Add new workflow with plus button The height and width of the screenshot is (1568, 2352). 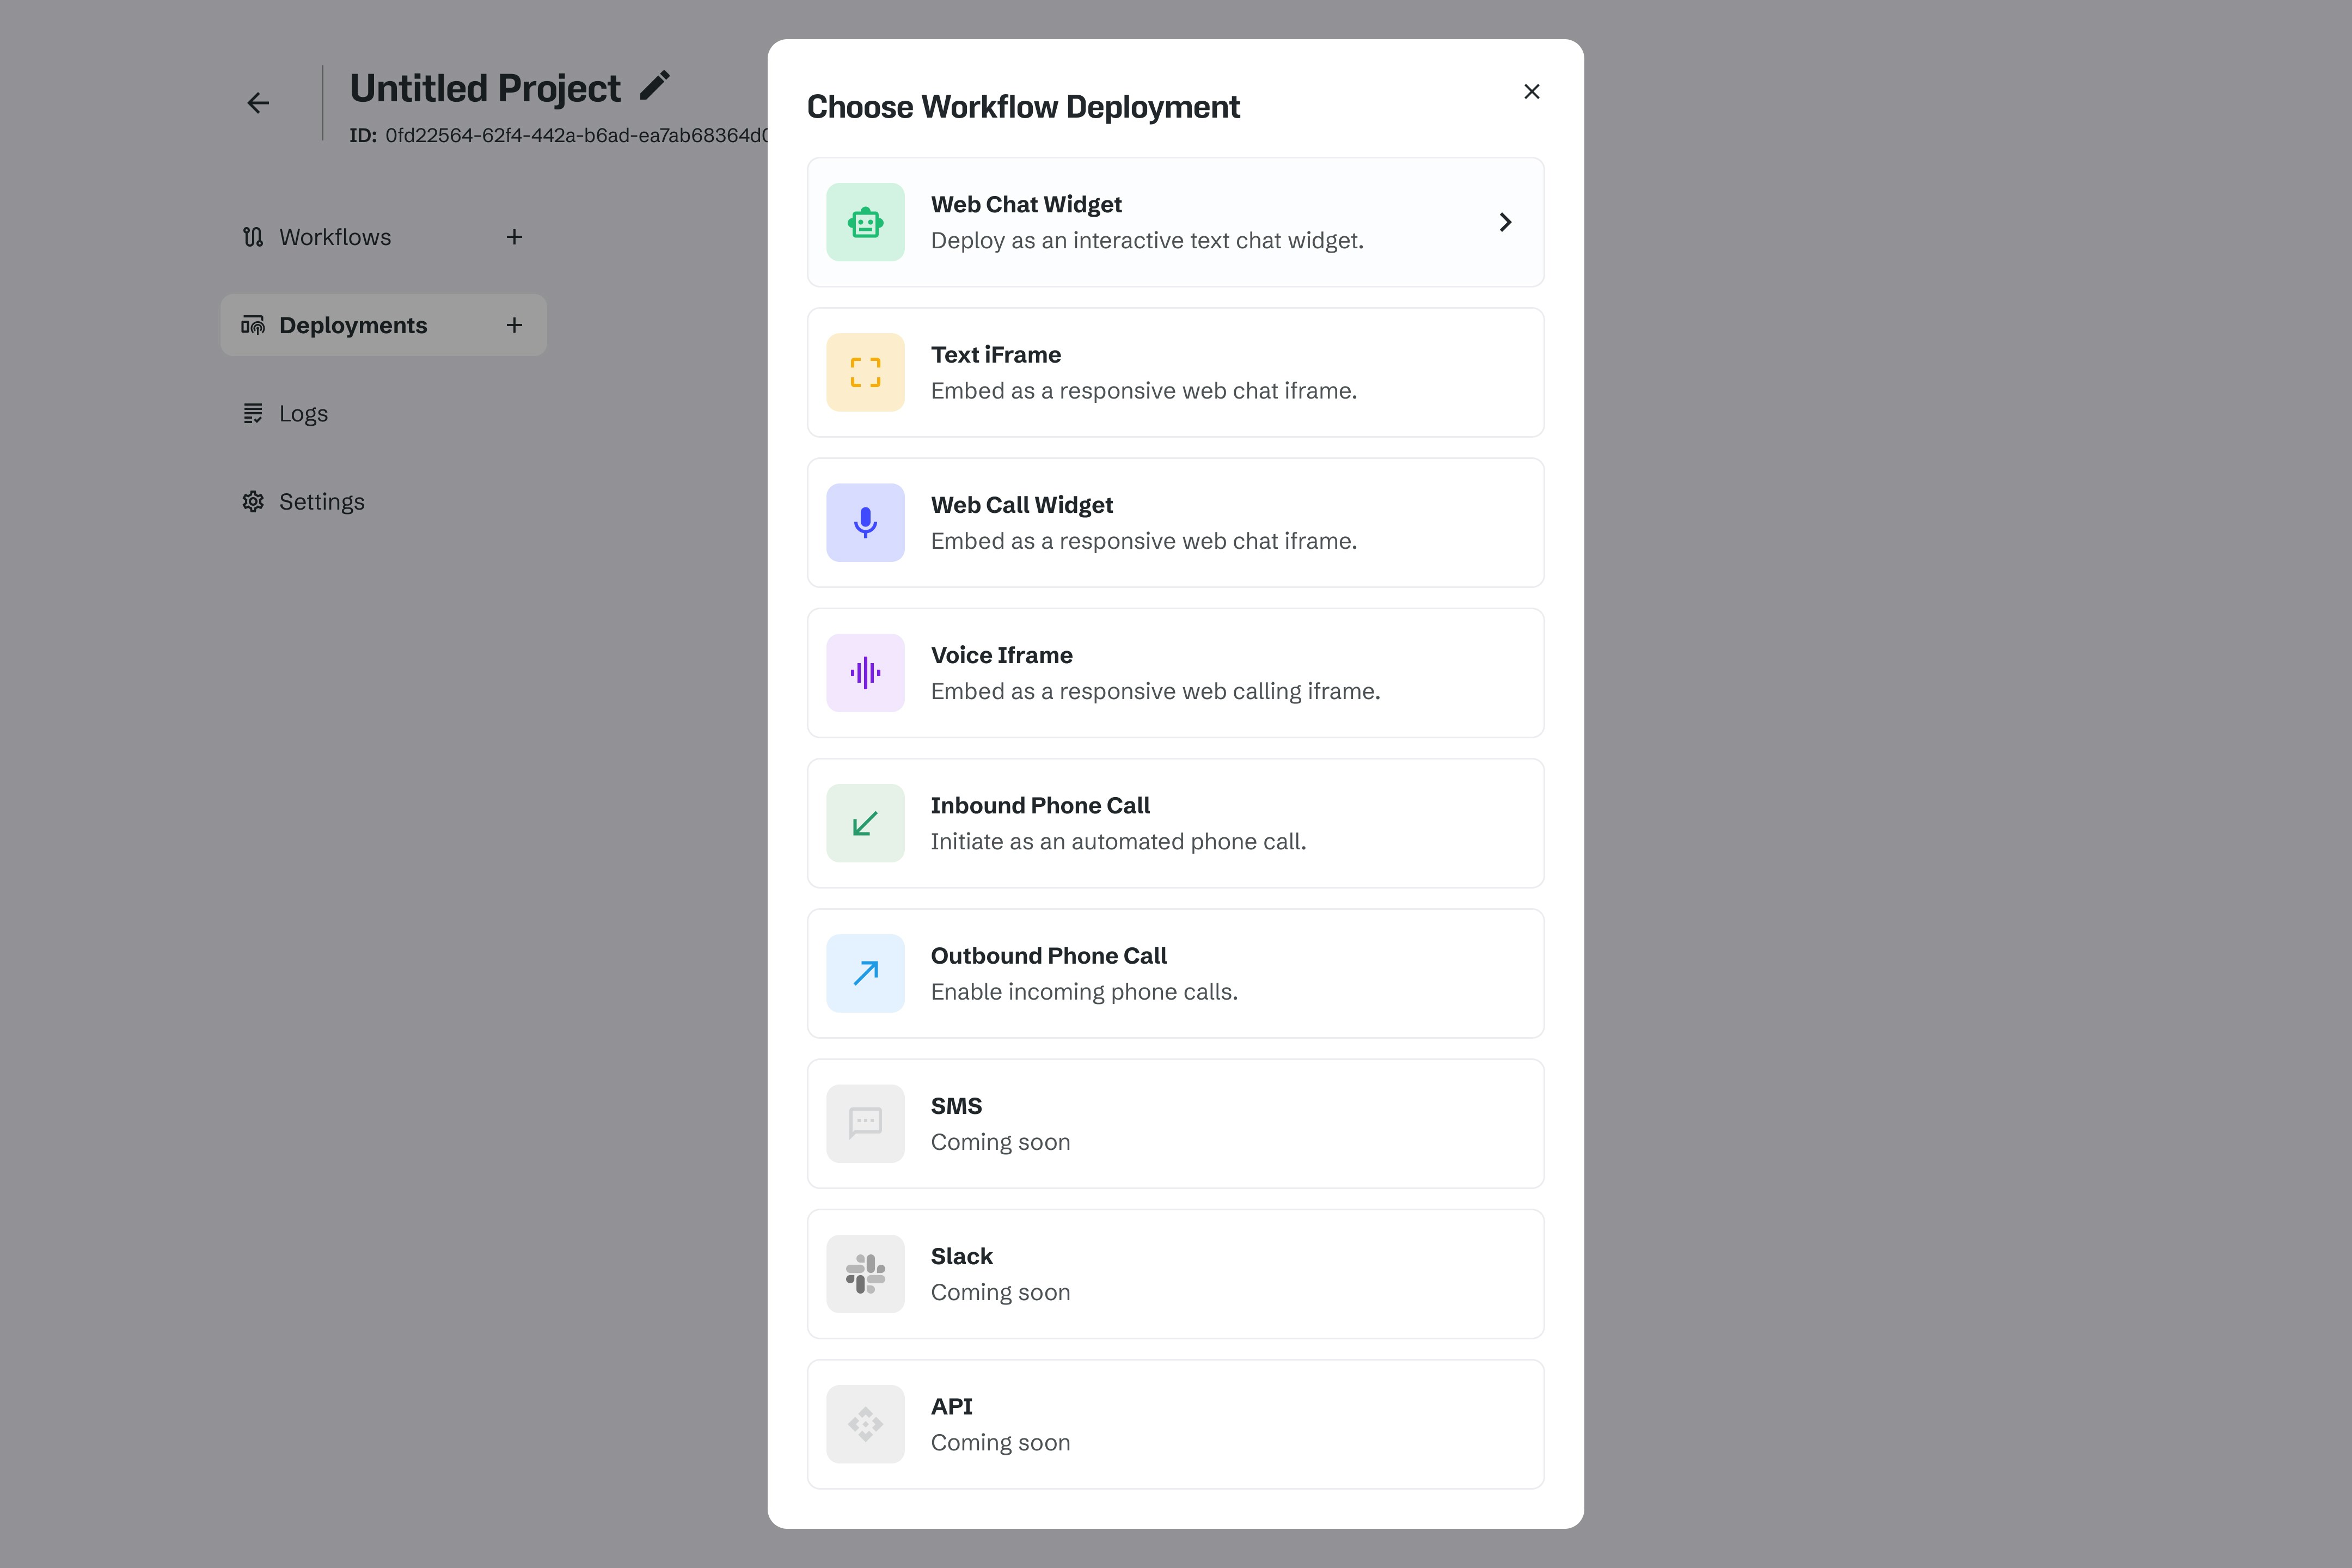point(514,237)
